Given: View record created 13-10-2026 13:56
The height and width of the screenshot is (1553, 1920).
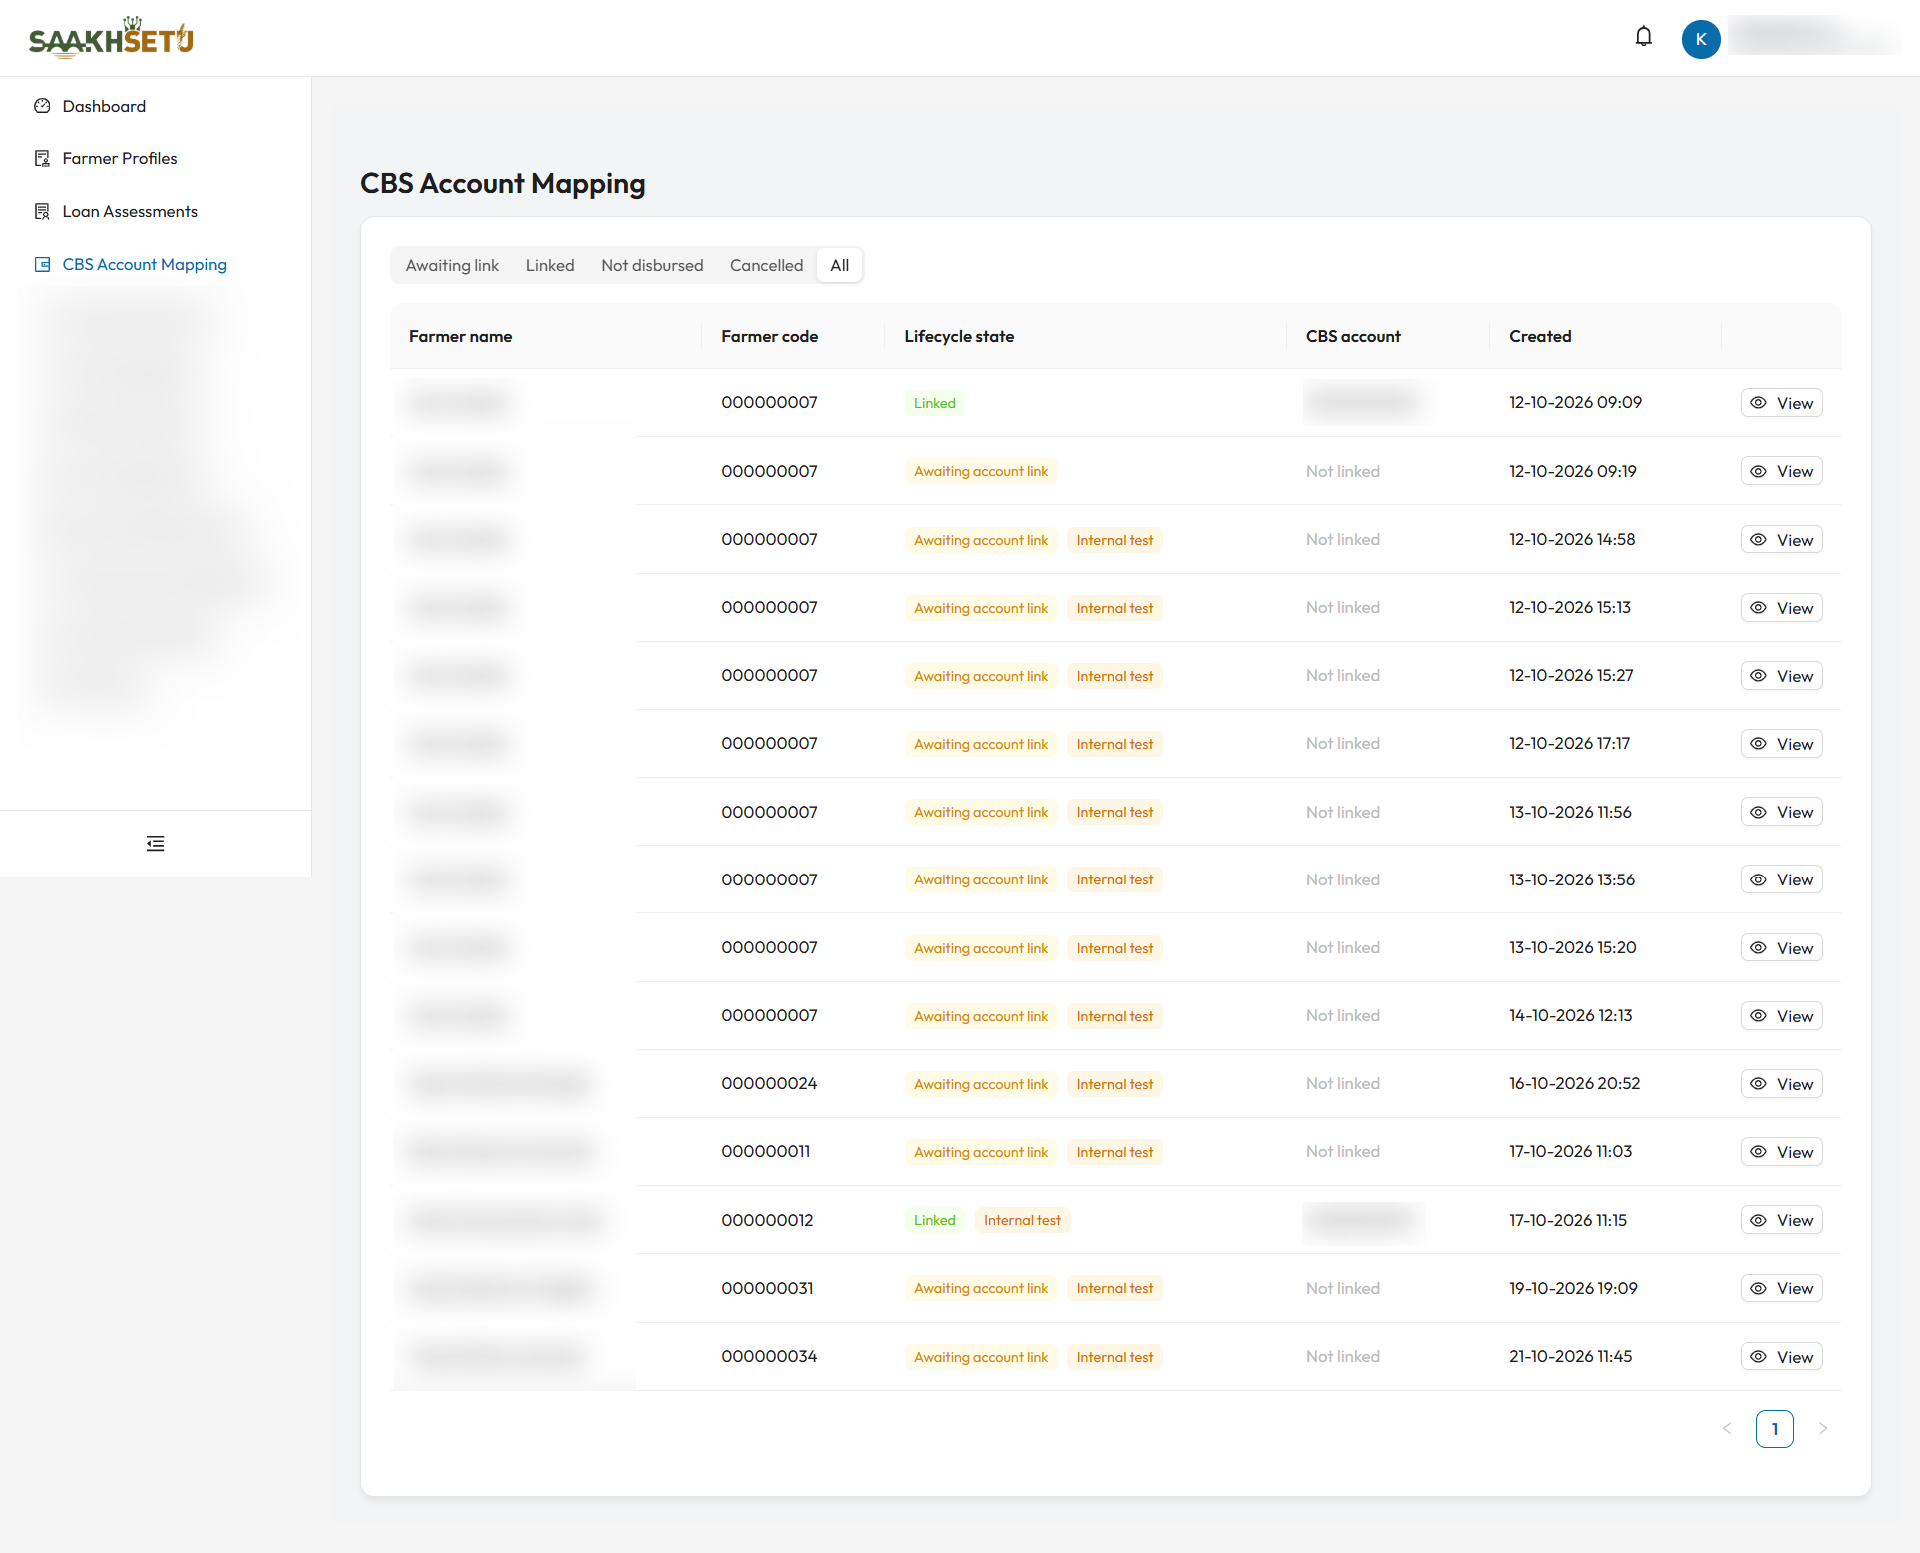Looking at the screenshot, I should 1781,879.
